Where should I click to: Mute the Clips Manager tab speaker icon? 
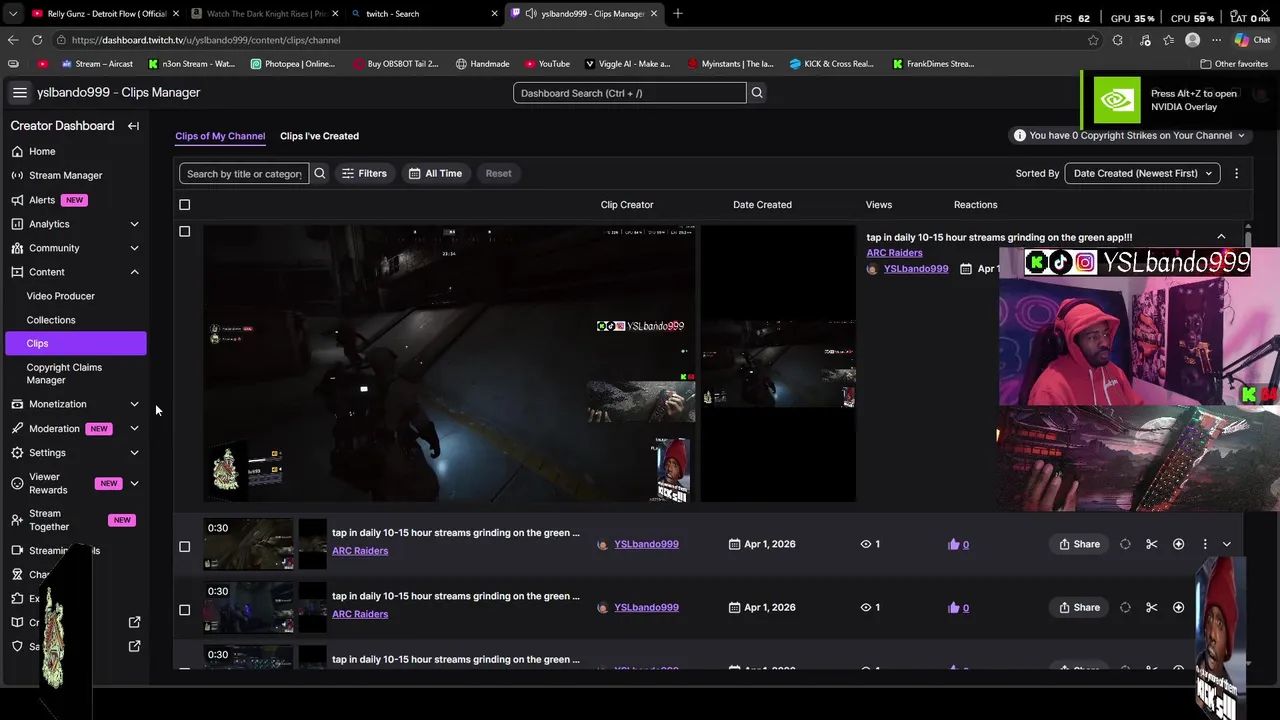pyautogui.click(x=531, y=14)
